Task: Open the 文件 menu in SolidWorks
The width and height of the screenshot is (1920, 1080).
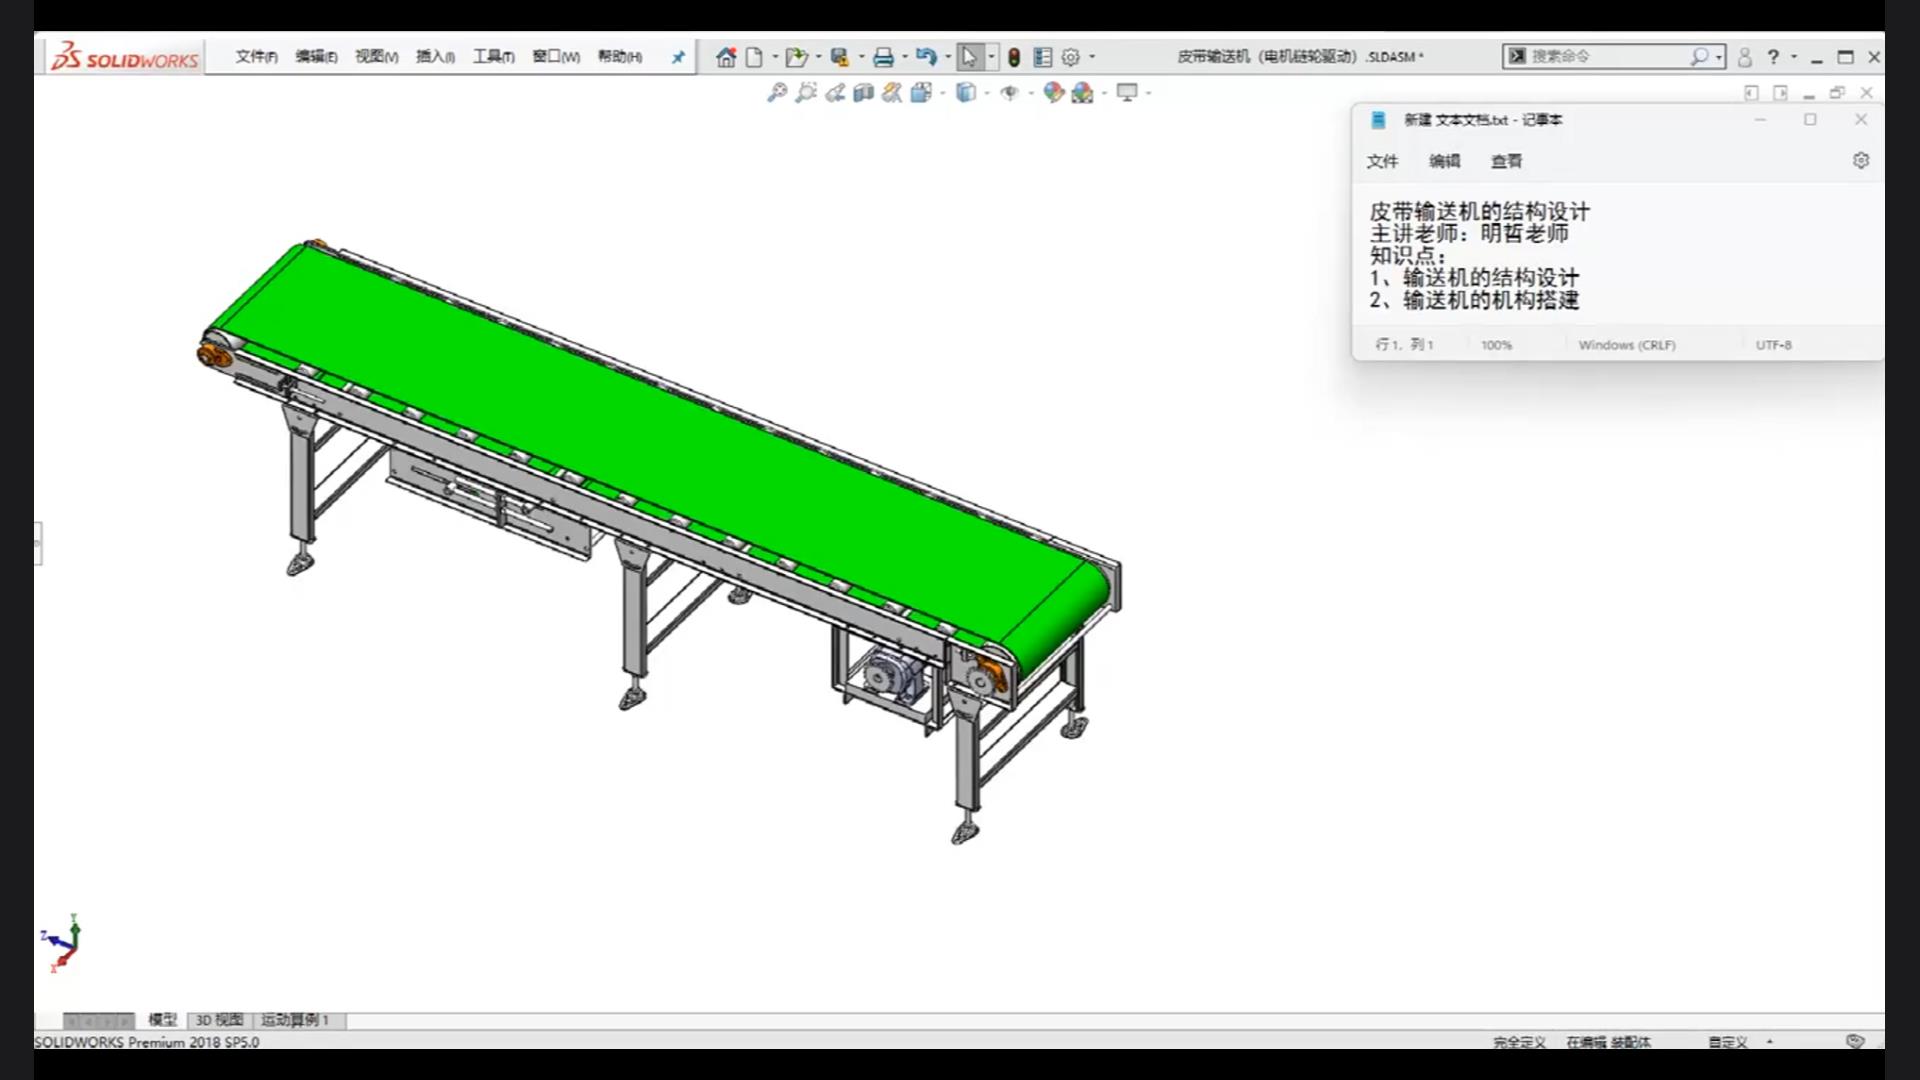Action: [256, 57]
